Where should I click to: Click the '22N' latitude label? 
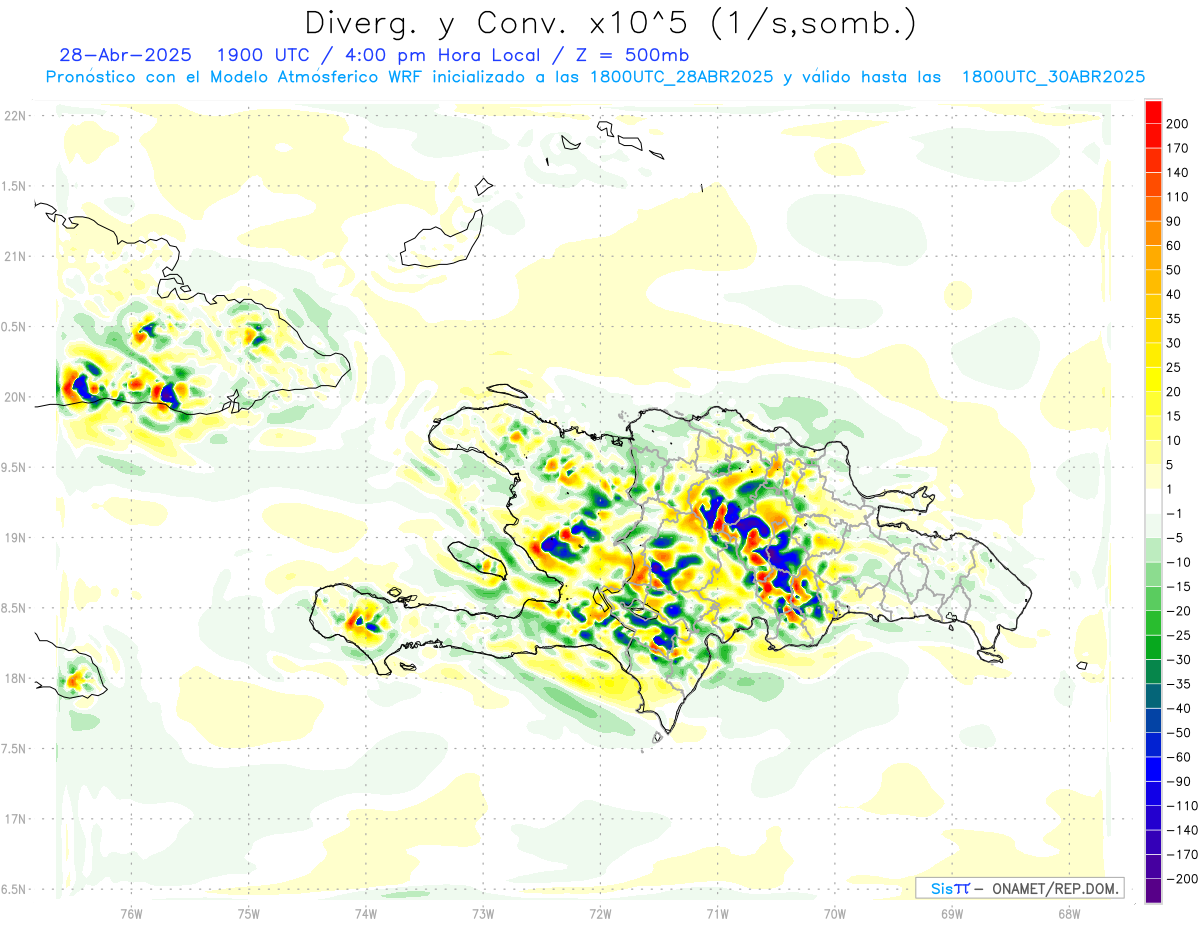pos(15,115)
